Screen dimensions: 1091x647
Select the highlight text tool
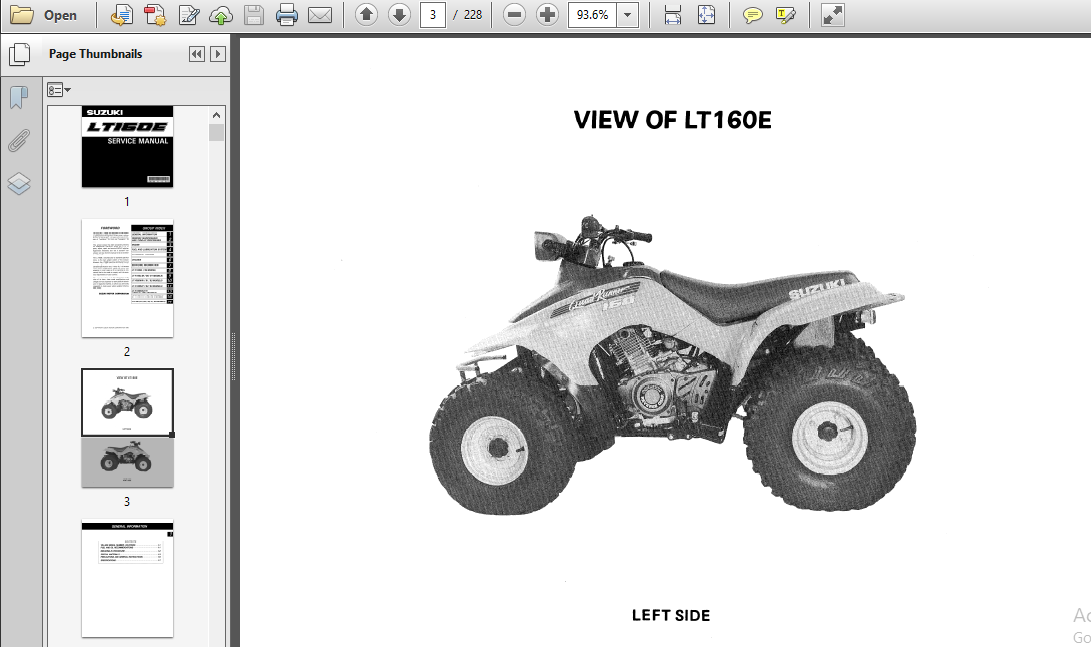786,15
